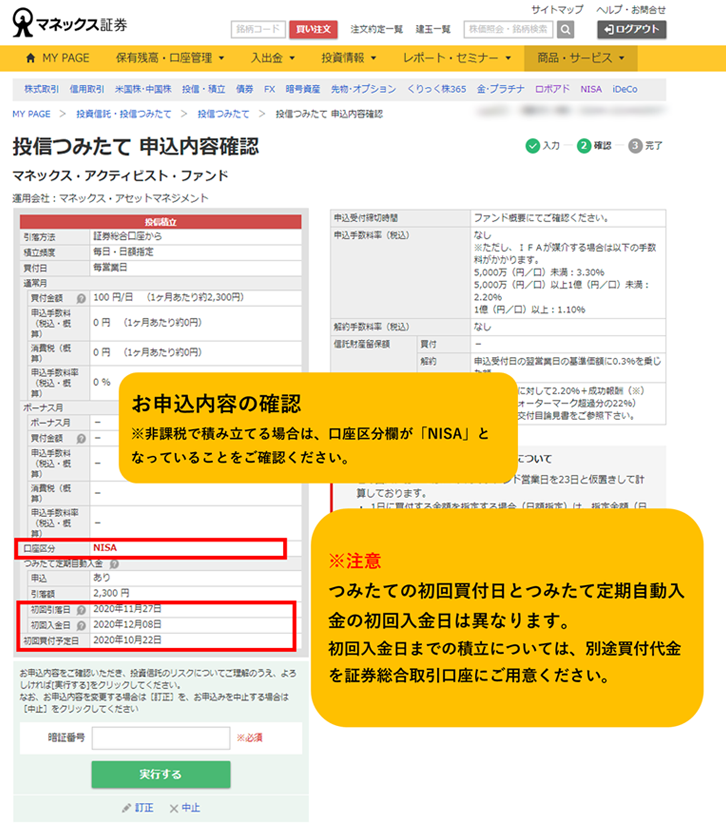Viewport: 726px width, 834px height.
Task: Click 積立頻度 value 毎日・日額指定
Action: pos(123,252)
